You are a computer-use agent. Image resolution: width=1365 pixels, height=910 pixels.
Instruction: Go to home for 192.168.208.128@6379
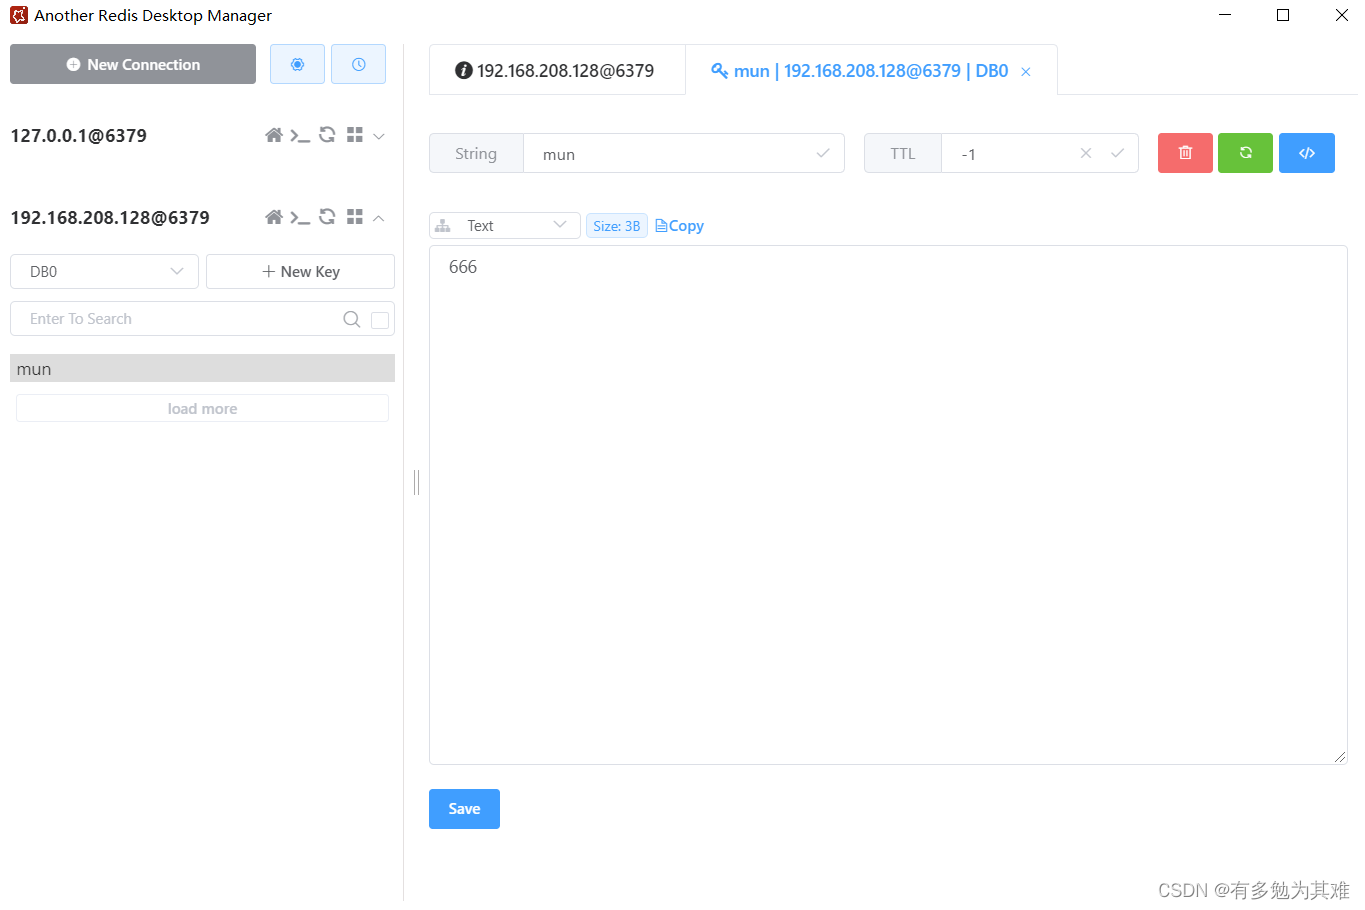(x=273, y=217)
